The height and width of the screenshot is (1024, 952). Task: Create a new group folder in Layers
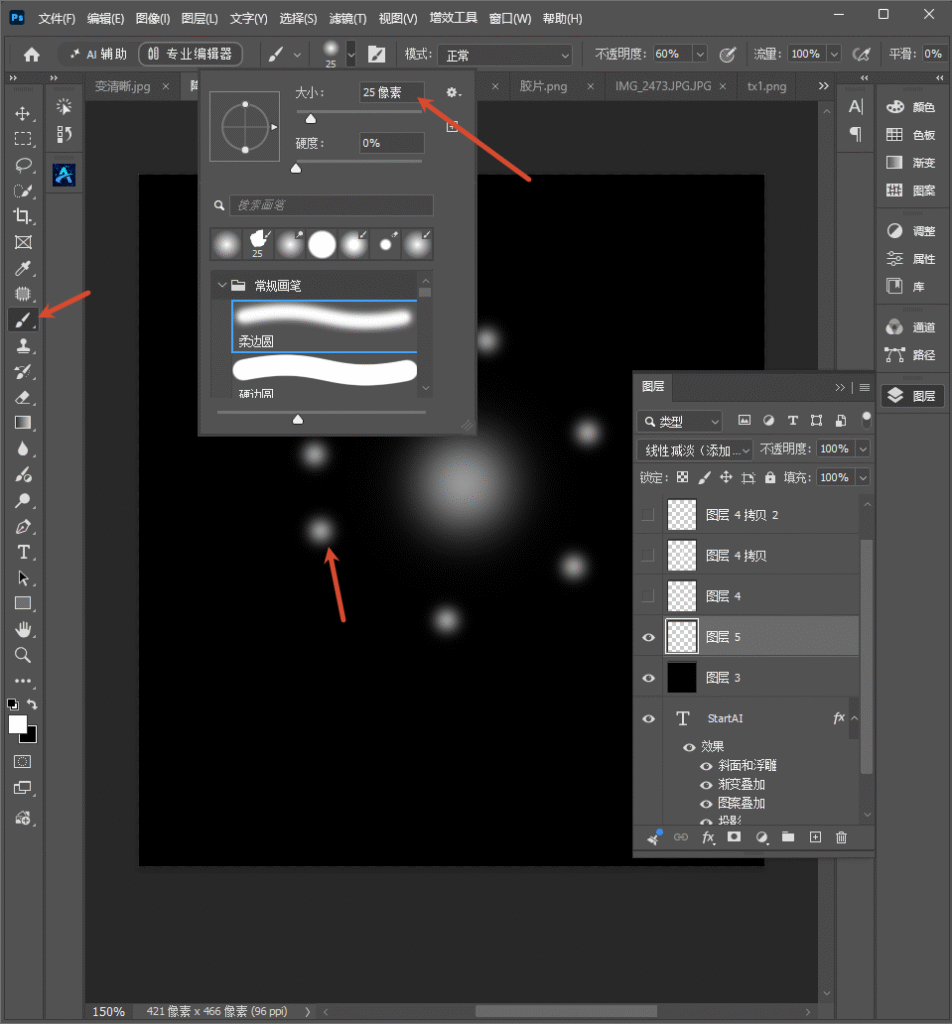788,837
